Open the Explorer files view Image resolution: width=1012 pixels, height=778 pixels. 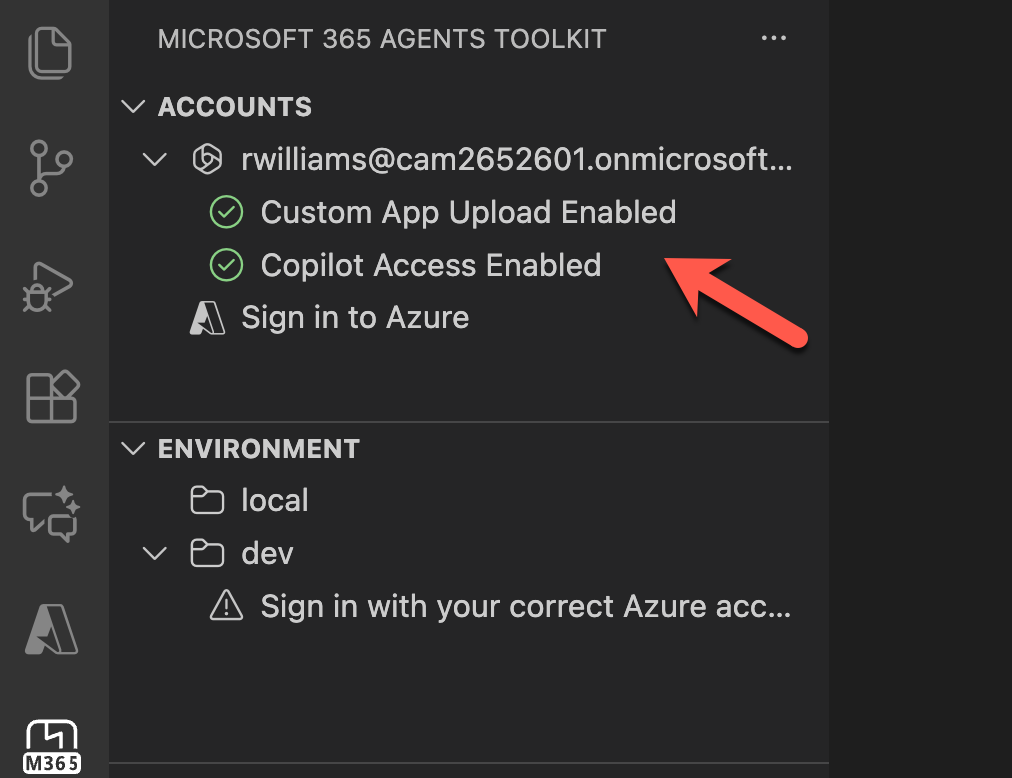pyautogui.click(x=52, y=54)
